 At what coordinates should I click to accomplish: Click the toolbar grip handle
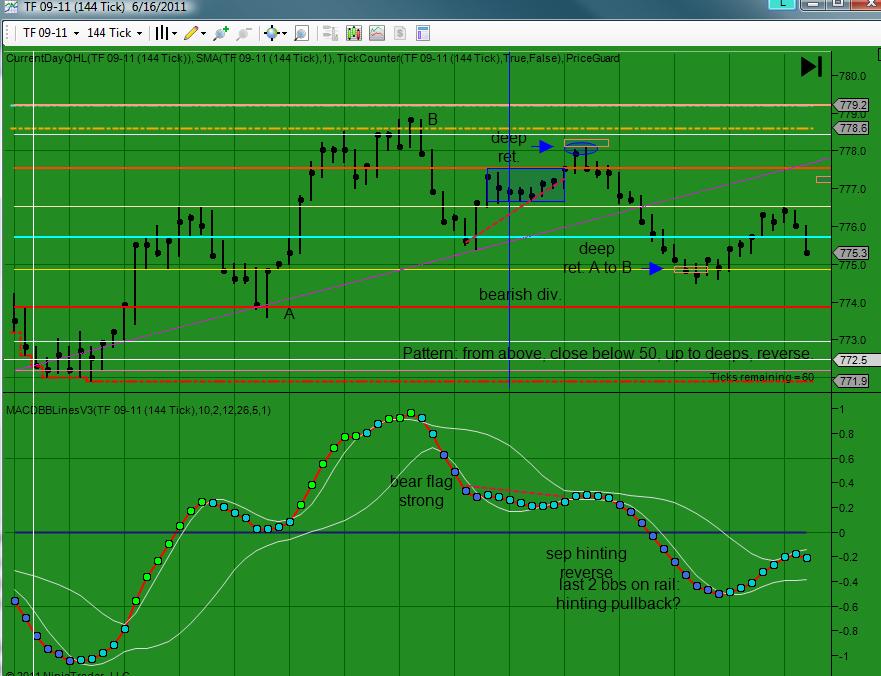click(8, 34)
